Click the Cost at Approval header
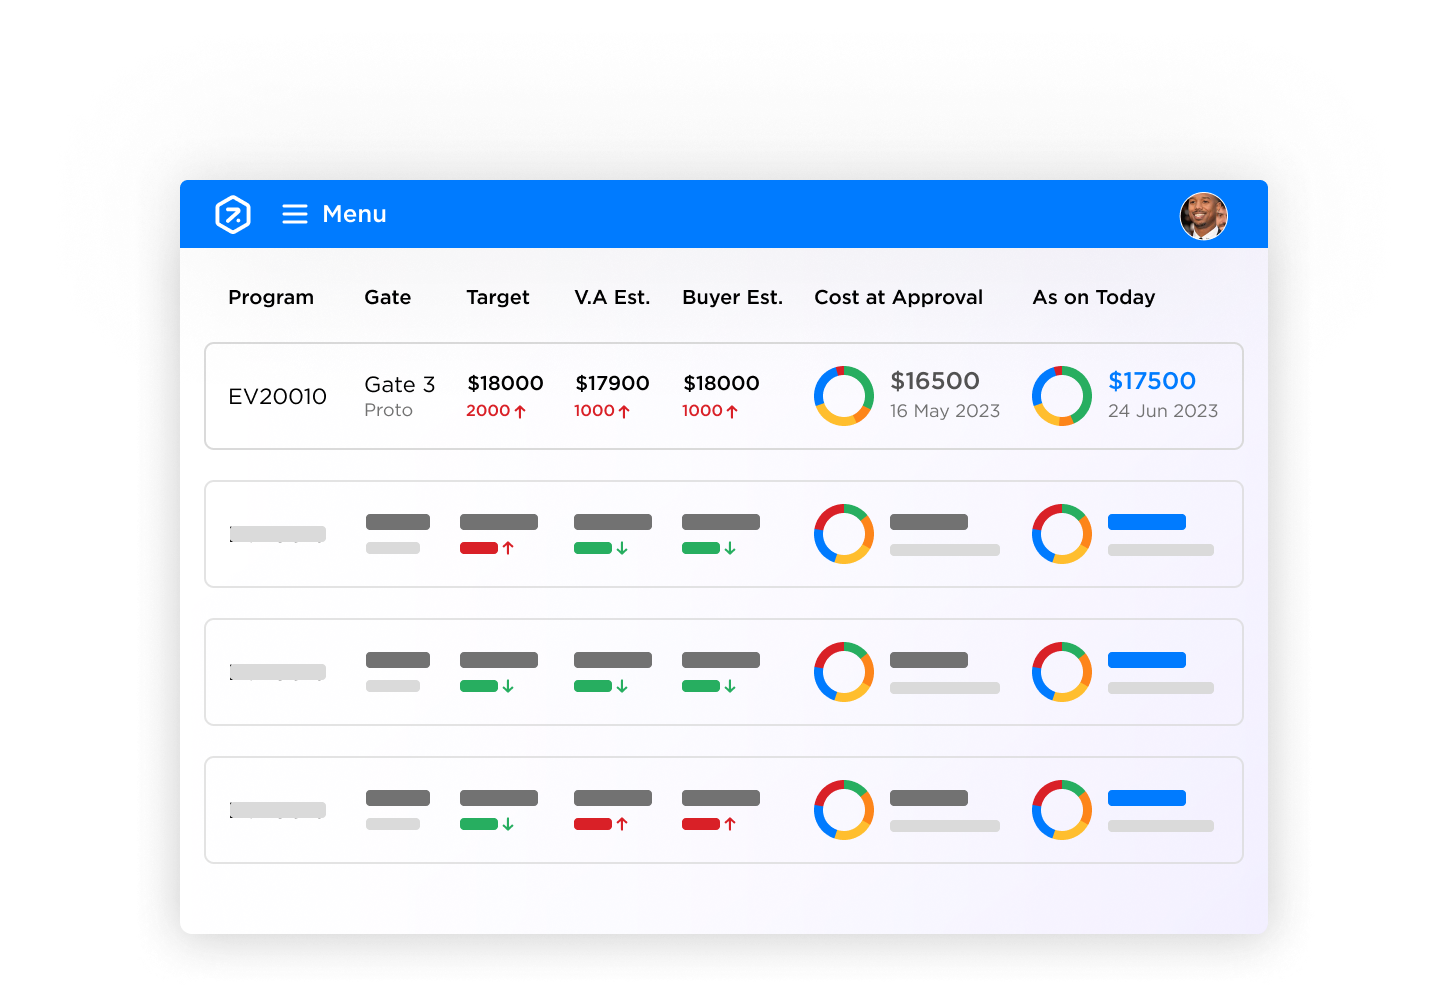 click(899, 297)
